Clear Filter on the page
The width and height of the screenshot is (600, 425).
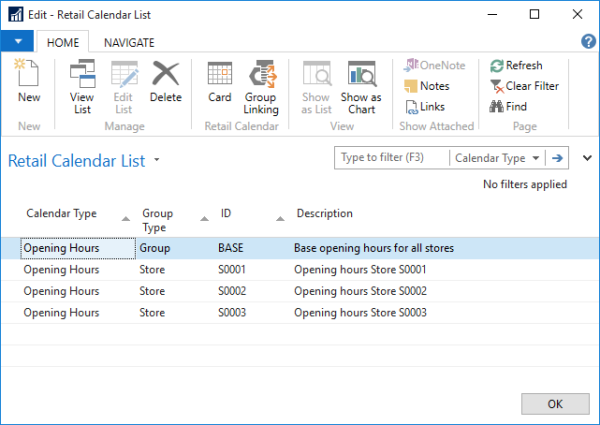[523, 86]
